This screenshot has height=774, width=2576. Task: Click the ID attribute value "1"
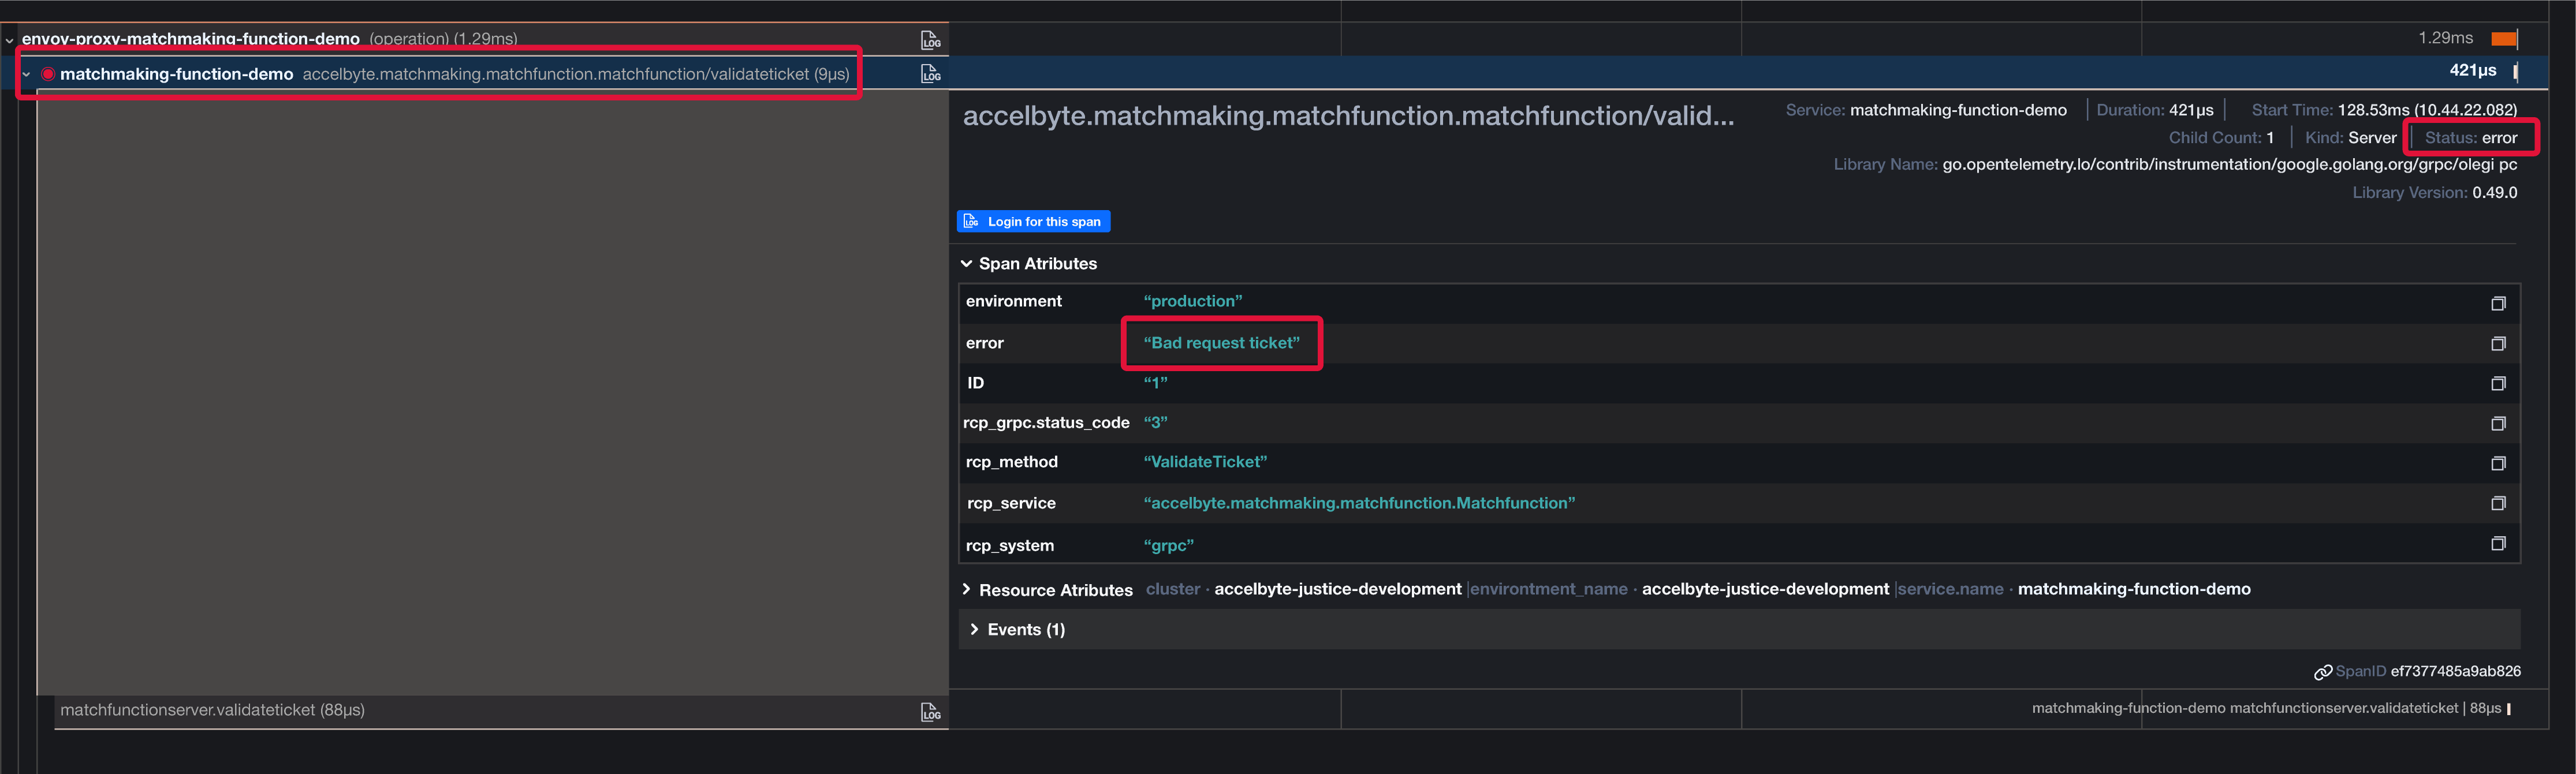point(1155,382)
